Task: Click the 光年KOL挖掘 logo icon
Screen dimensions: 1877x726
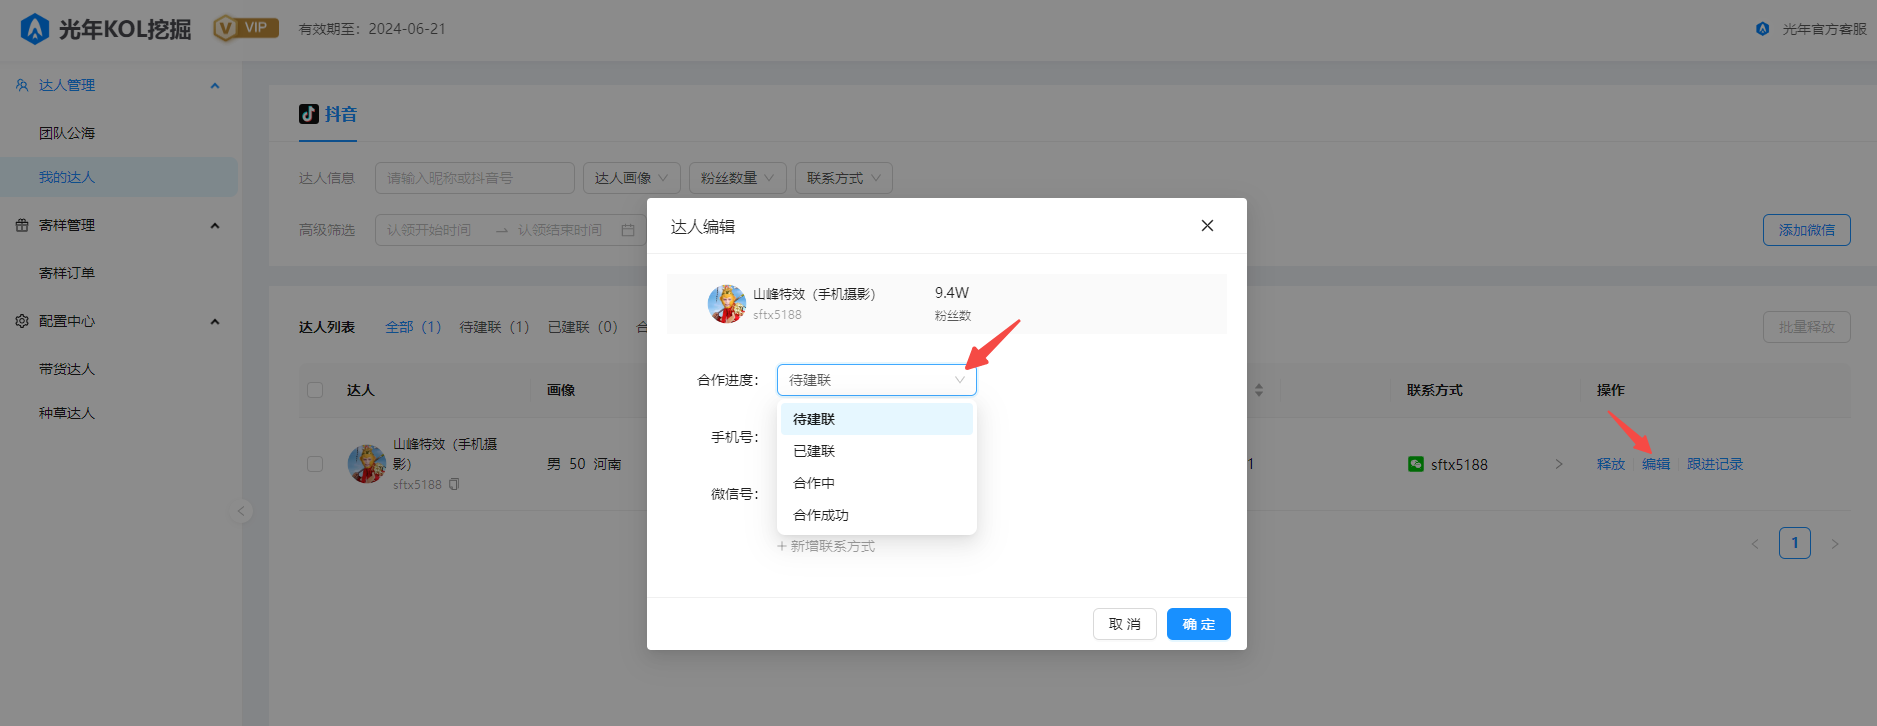Action: pyautogui.click(x=35, y=29)
